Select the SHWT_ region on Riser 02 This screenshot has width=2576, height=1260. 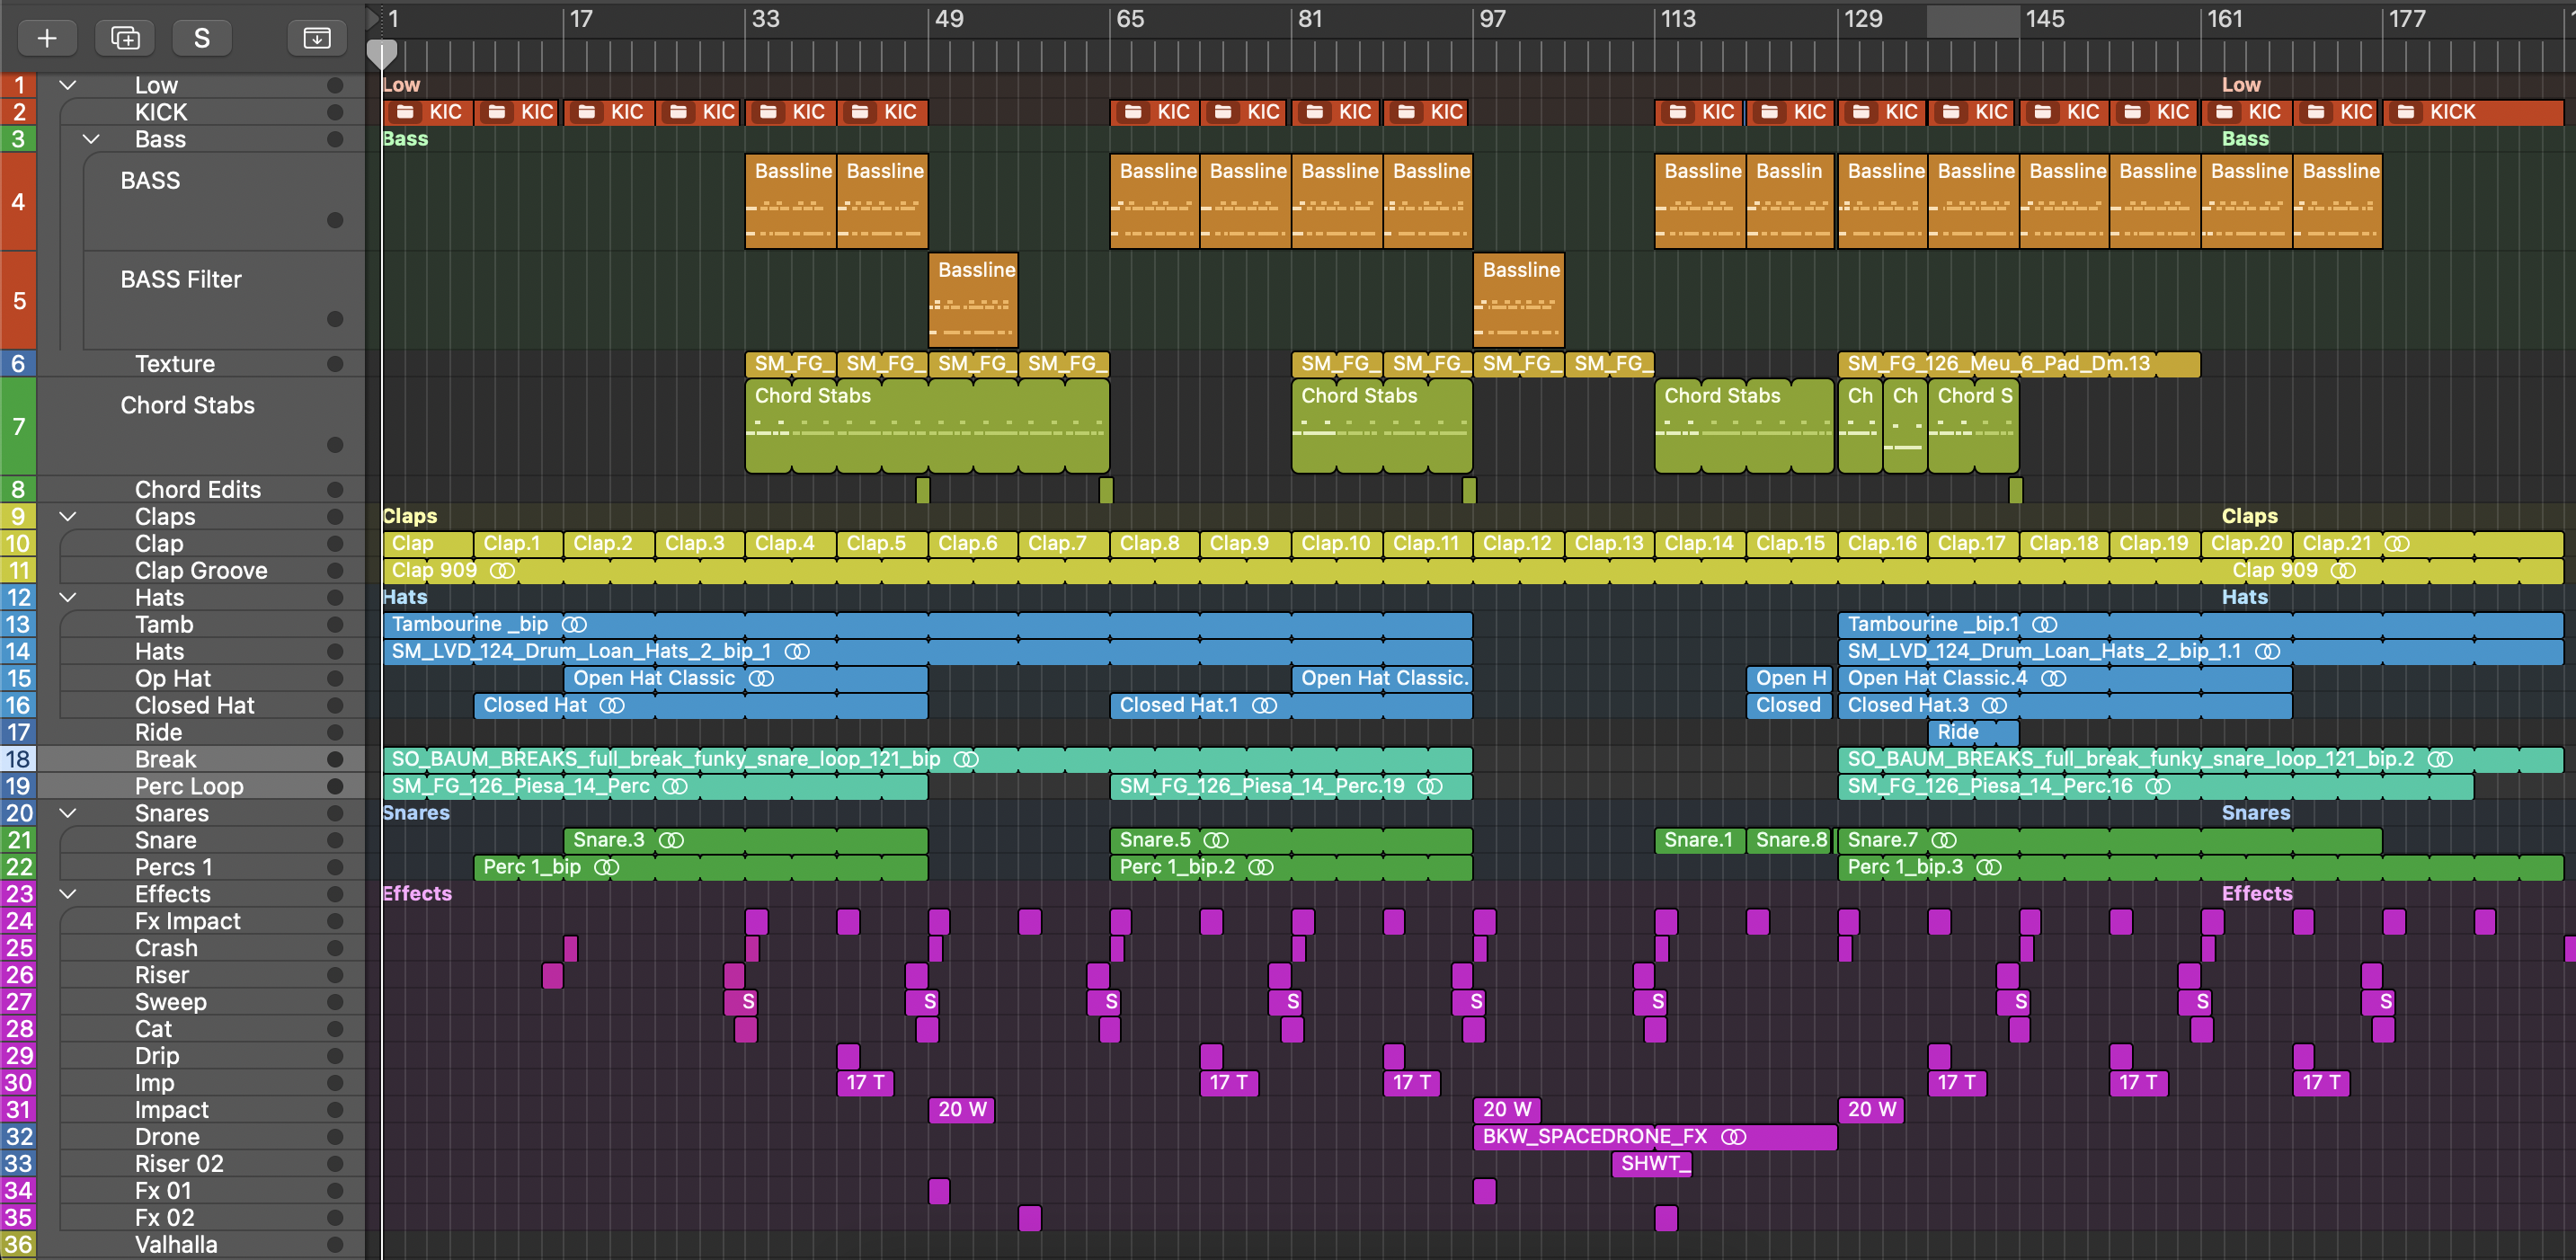click(1652, 1164)
